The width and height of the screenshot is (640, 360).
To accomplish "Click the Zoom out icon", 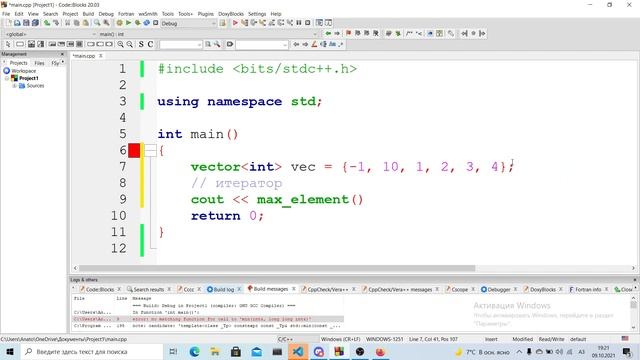I will click(x=129, y=44).
